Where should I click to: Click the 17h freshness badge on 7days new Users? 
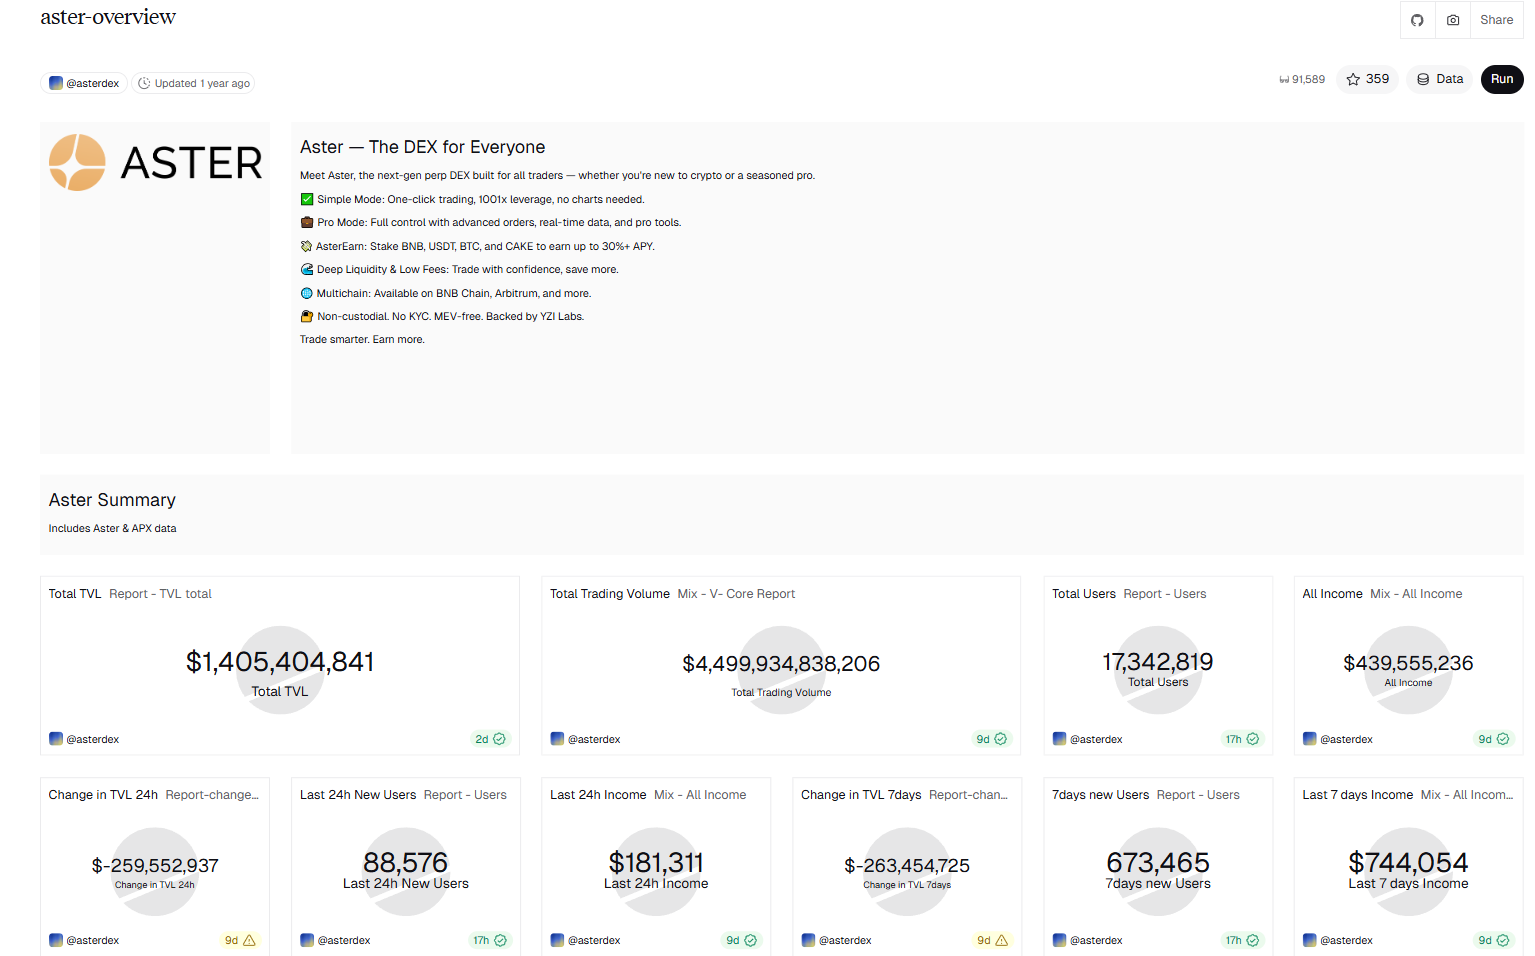(1243, 940)
